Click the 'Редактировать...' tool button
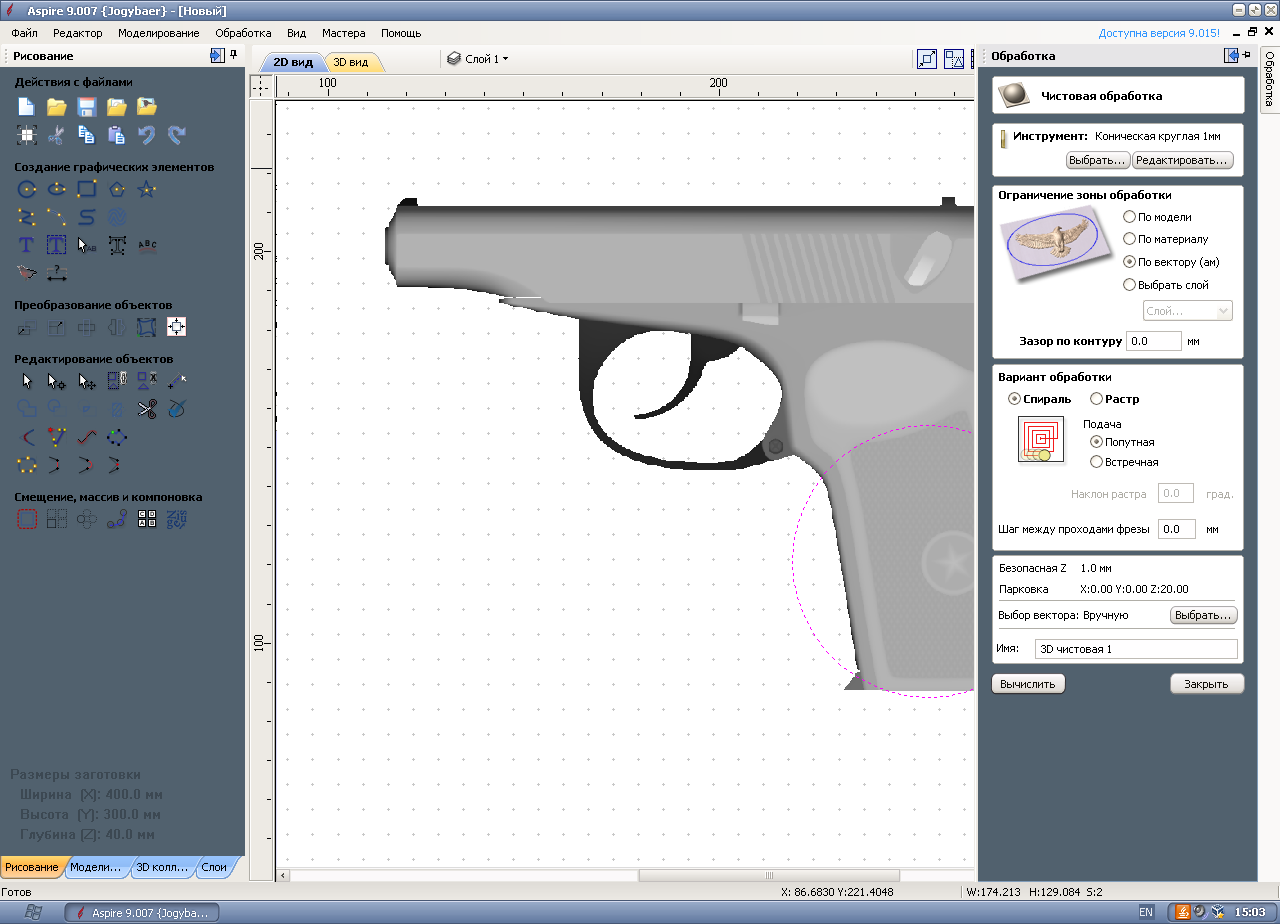 coord(1183,160)
